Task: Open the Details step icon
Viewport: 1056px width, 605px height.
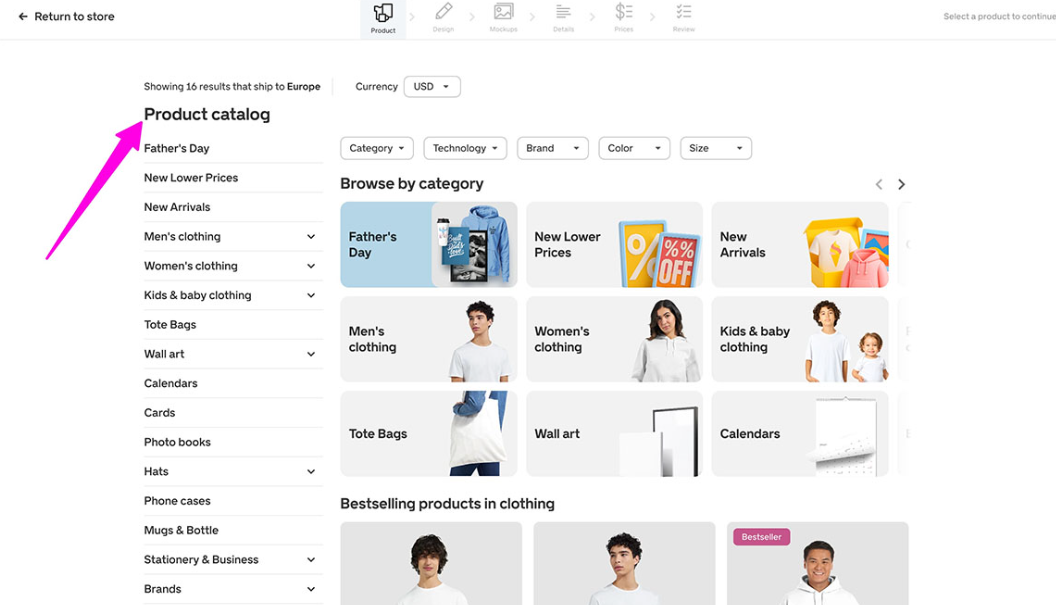Action: pos(563,14)
